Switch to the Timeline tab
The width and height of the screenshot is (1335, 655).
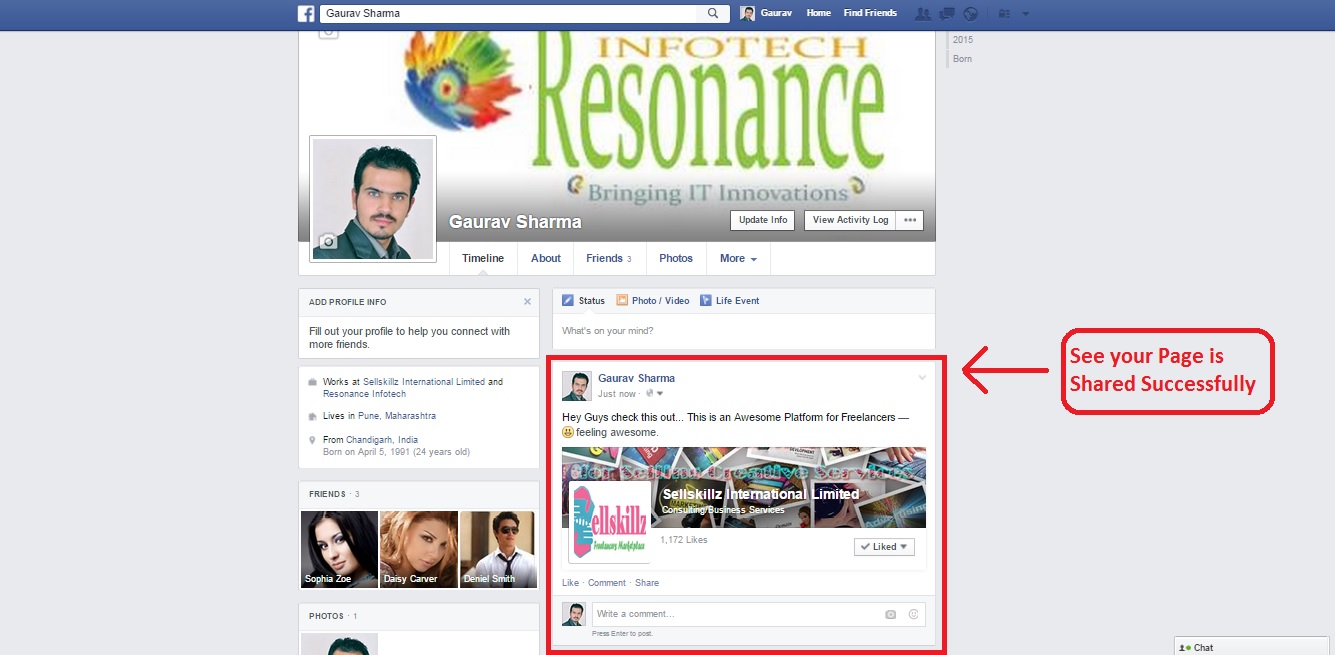click(x=483, y=258)
